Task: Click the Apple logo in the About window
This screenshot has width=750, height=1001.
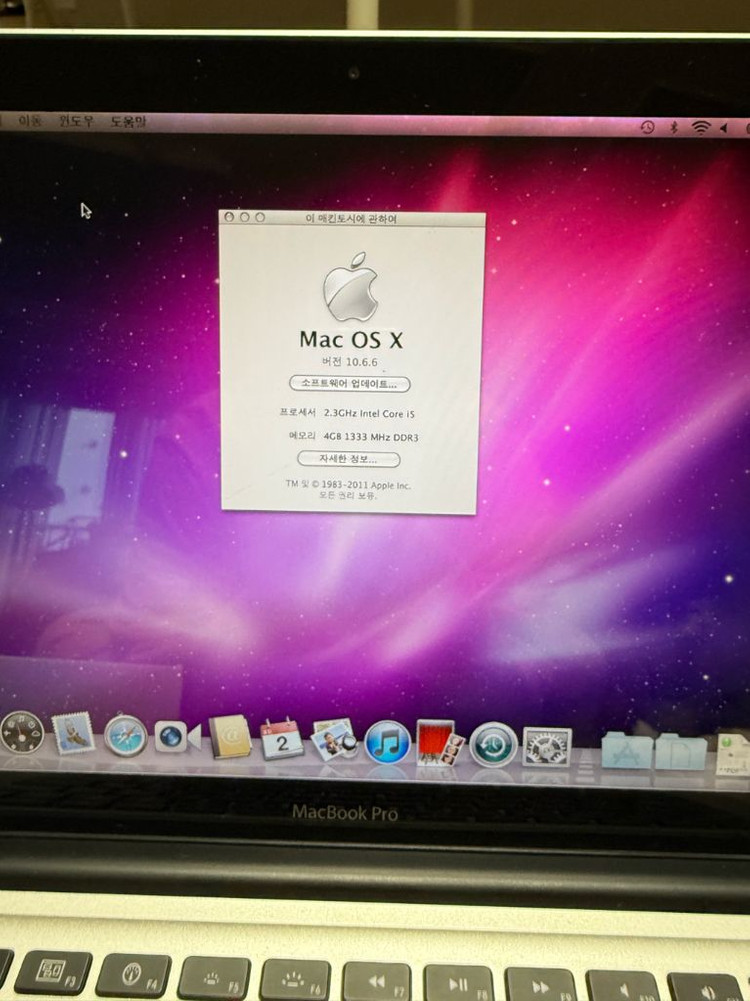Action: 350,287
